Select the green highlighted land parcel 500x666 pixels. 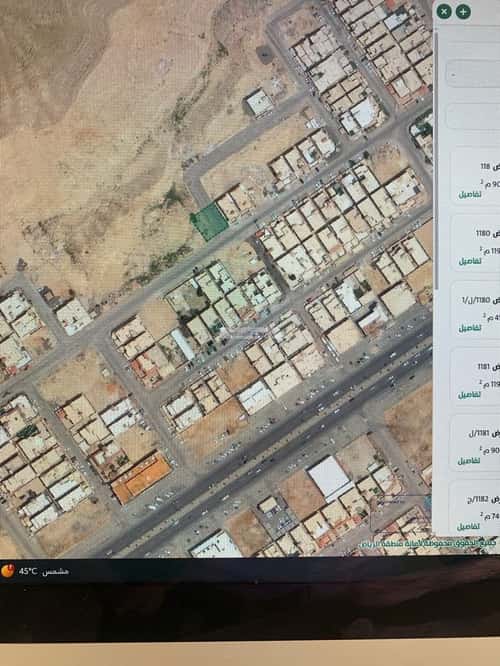(x=209, y=222)
